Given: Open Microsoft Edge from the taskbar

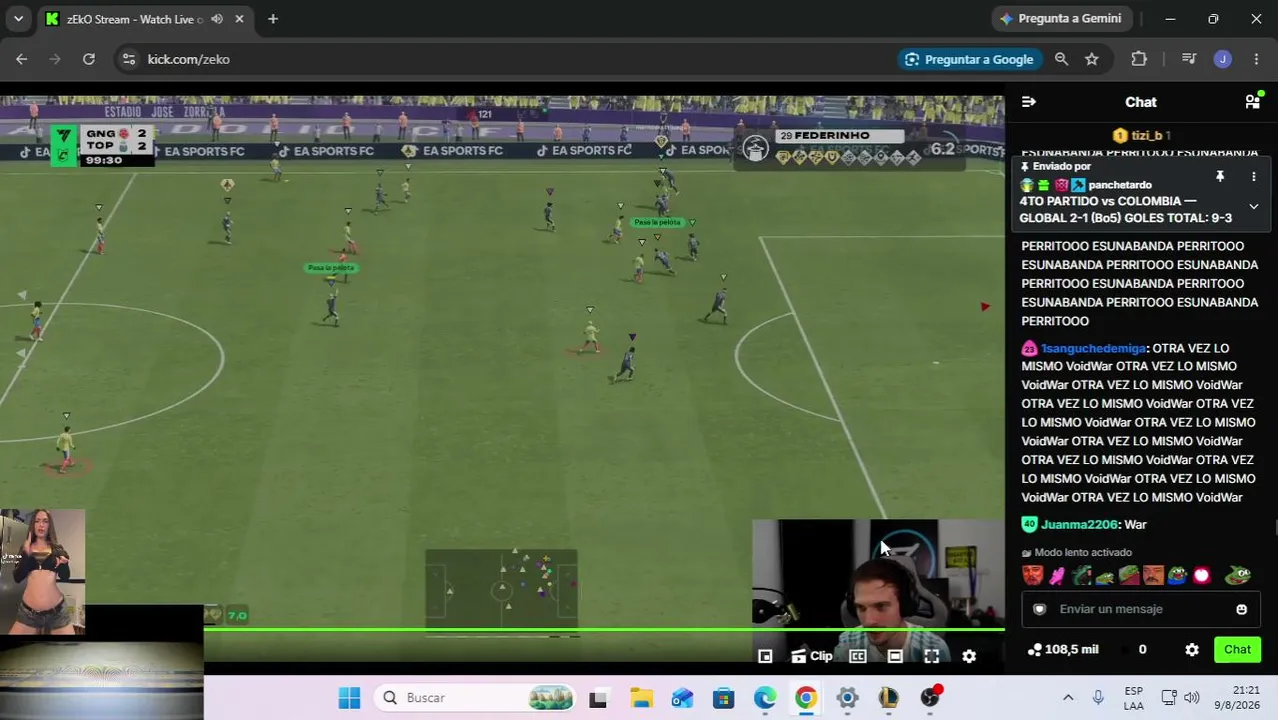Looking at the screenshot, I should point(765,698).
